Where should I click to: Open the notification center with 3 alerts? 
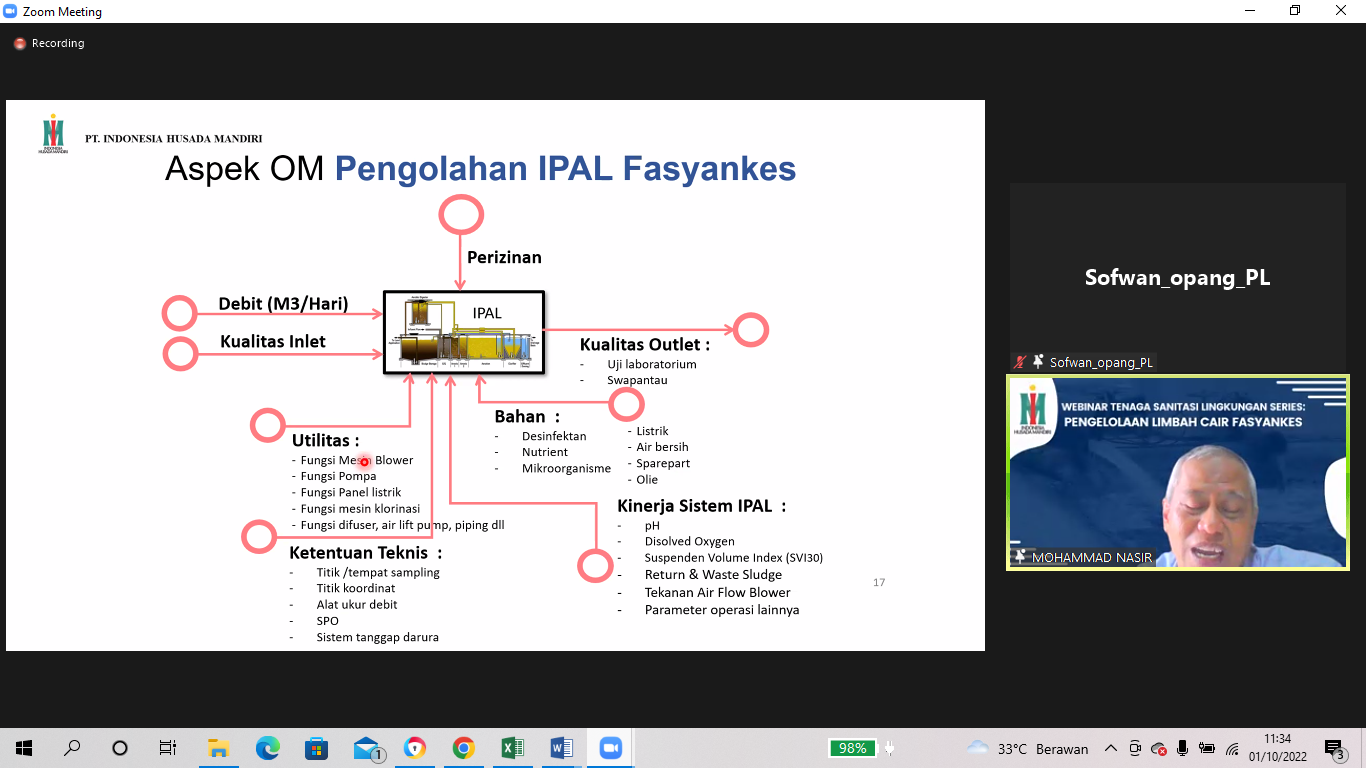tap(1334, 749)
